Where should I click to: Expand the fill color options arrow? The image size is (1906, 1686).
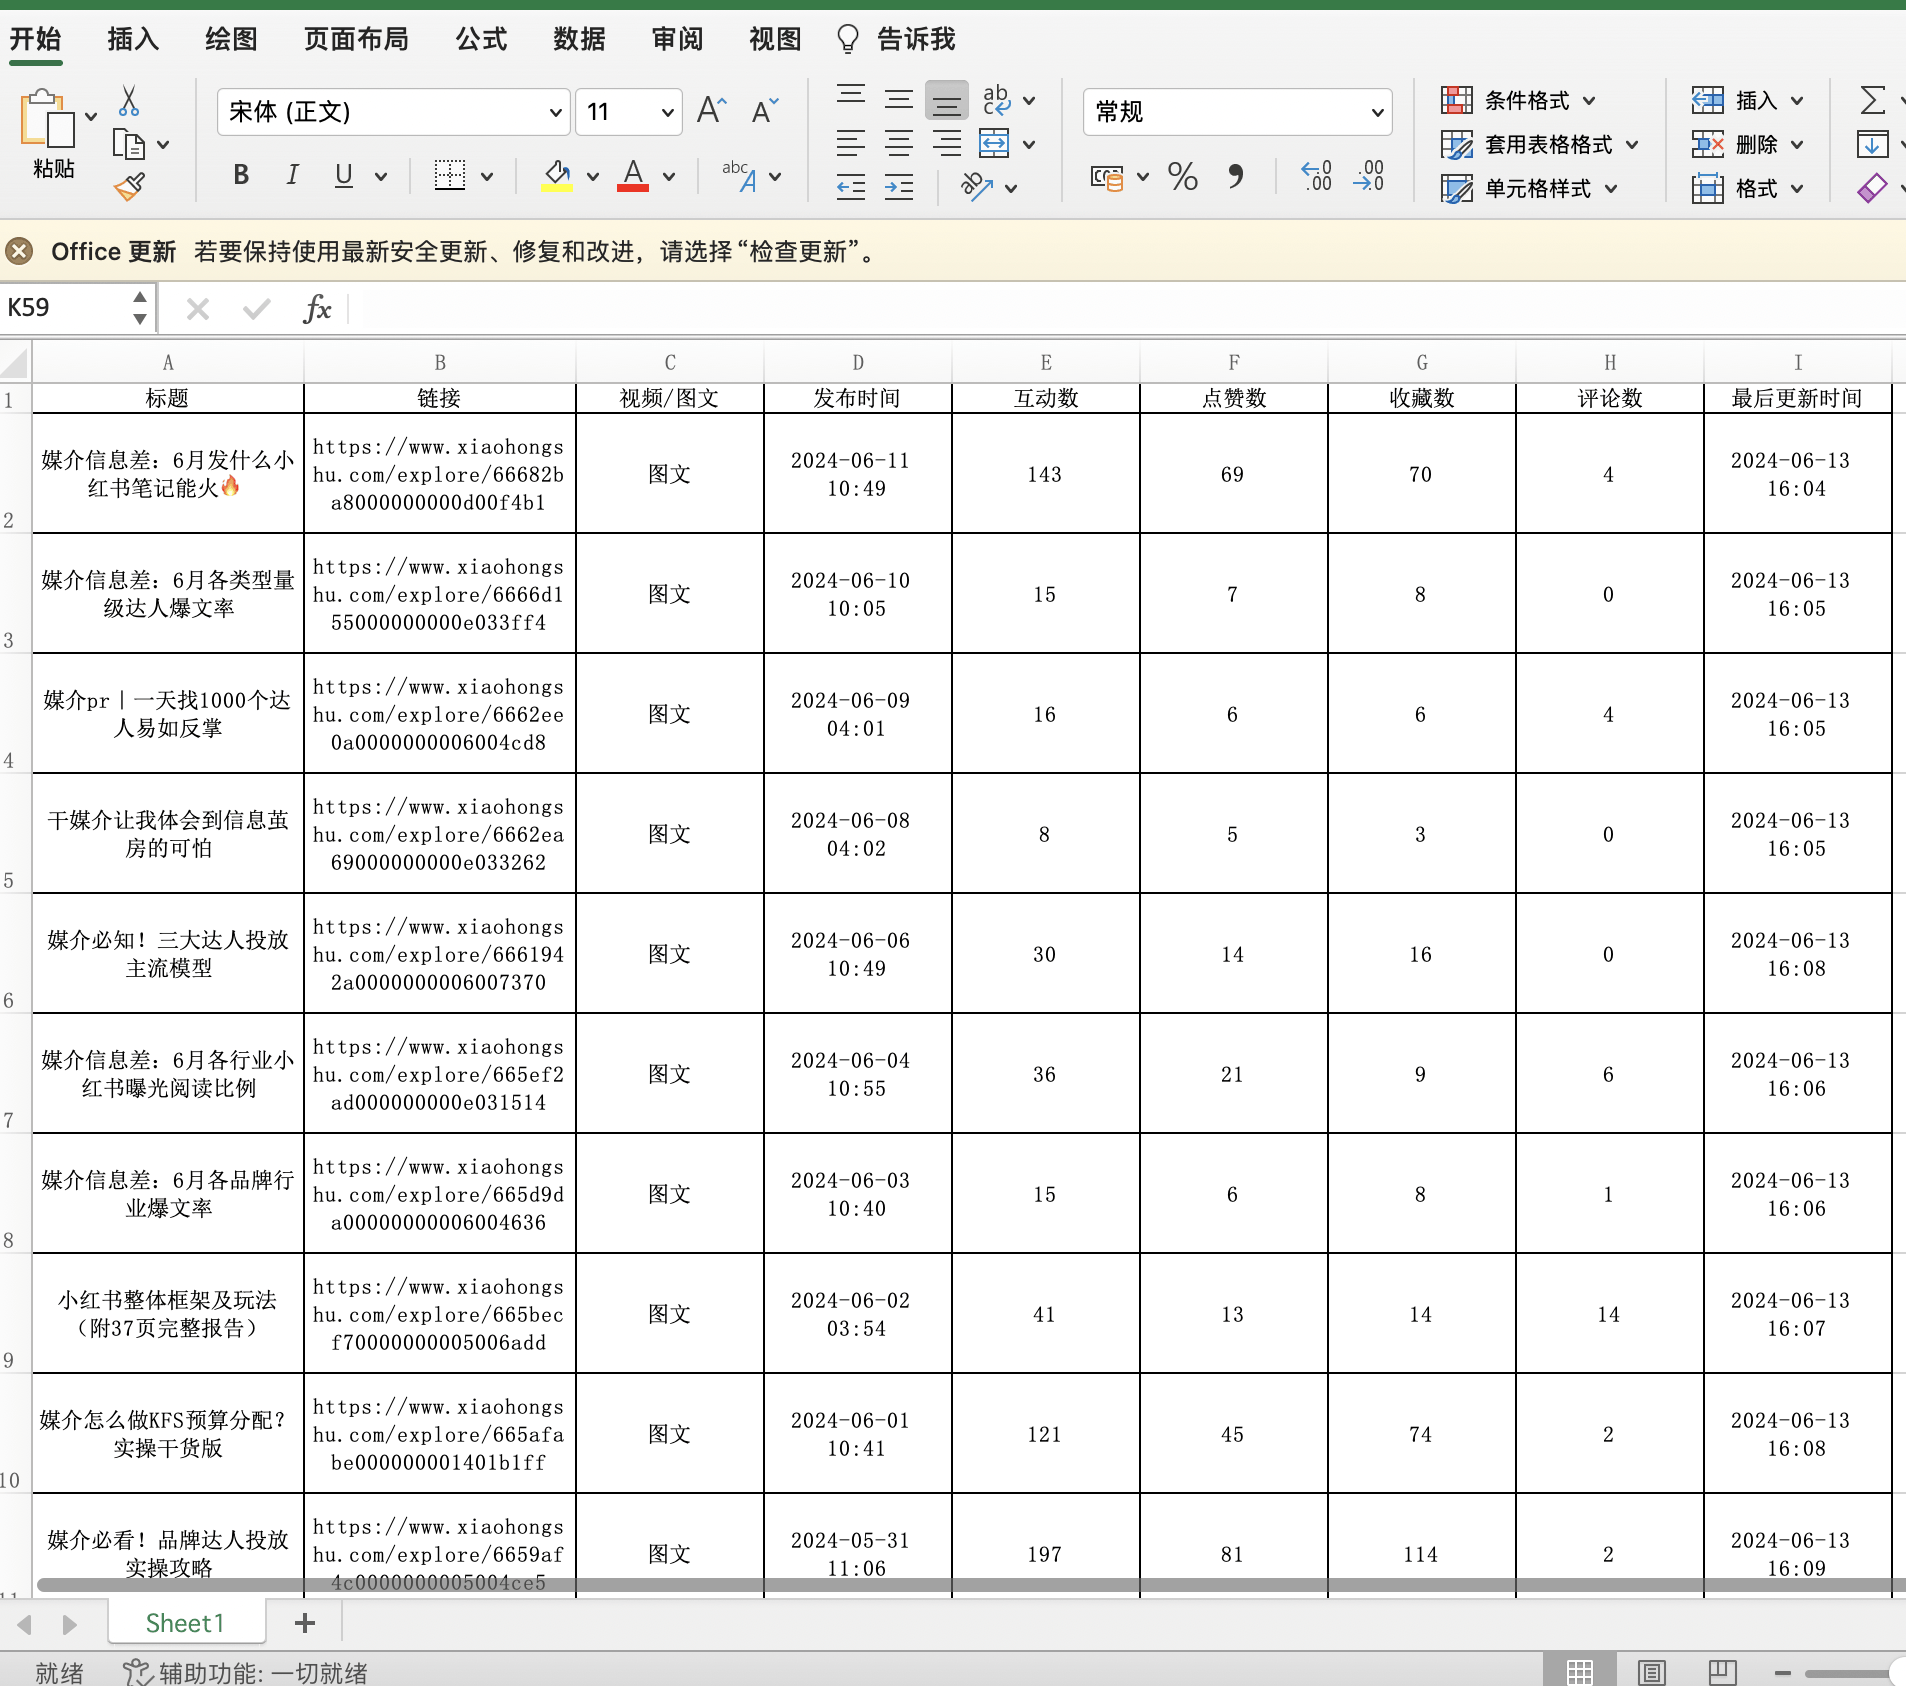click(x=593, y=177)
